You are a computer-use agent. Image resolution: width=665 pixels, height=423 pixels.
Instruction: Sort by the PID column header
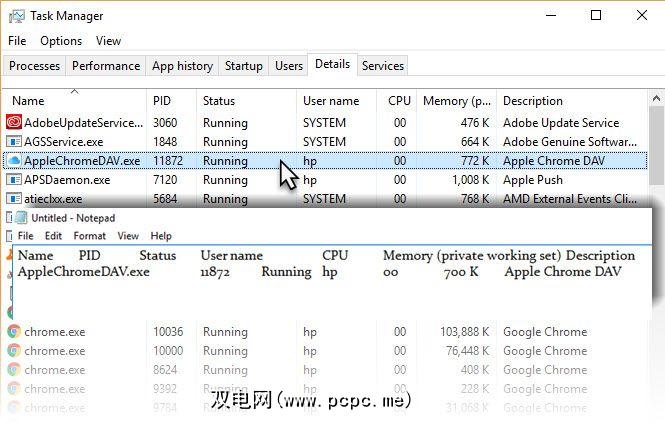162,101
